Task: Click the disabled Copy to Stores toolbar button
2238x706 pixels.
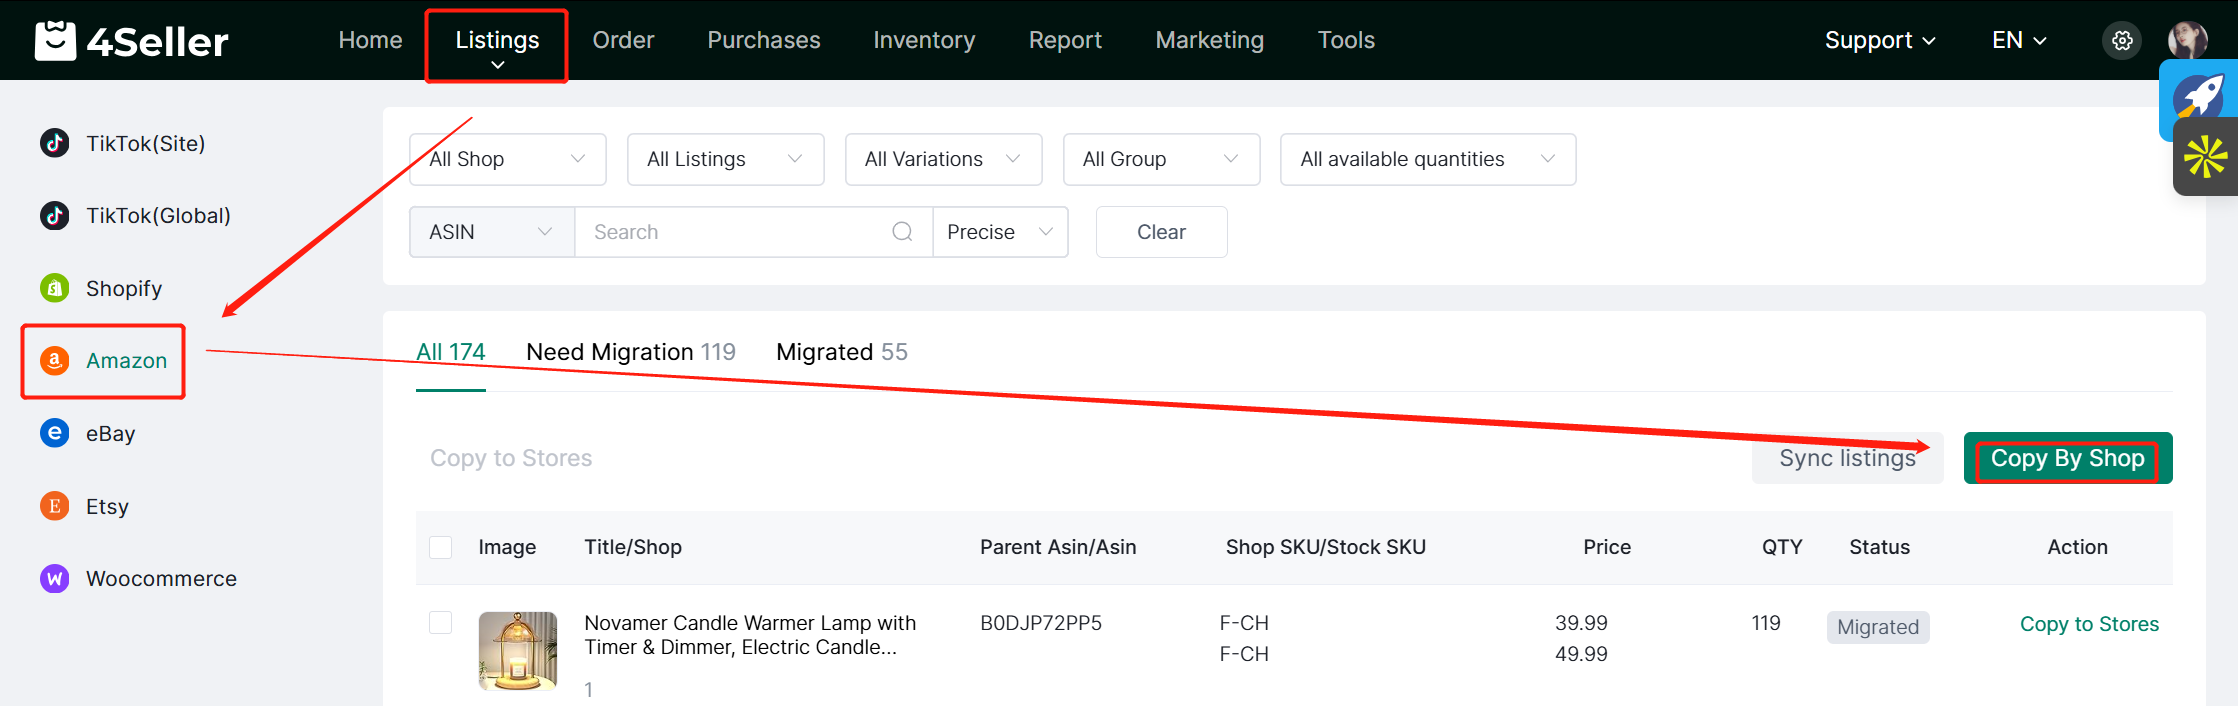Action: [511, 458]
